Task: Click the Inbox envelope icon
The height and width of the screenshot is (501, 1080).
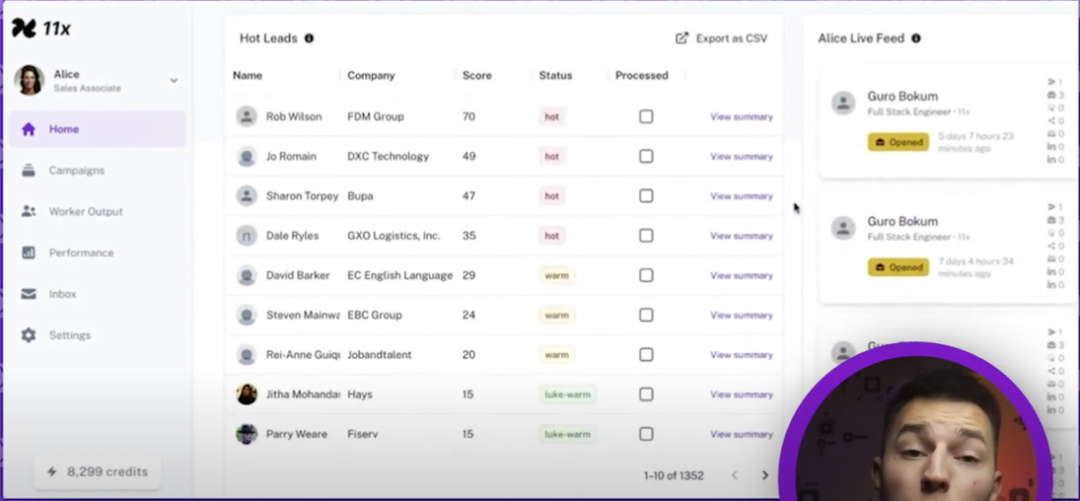Action: click(x=28, y=294)
